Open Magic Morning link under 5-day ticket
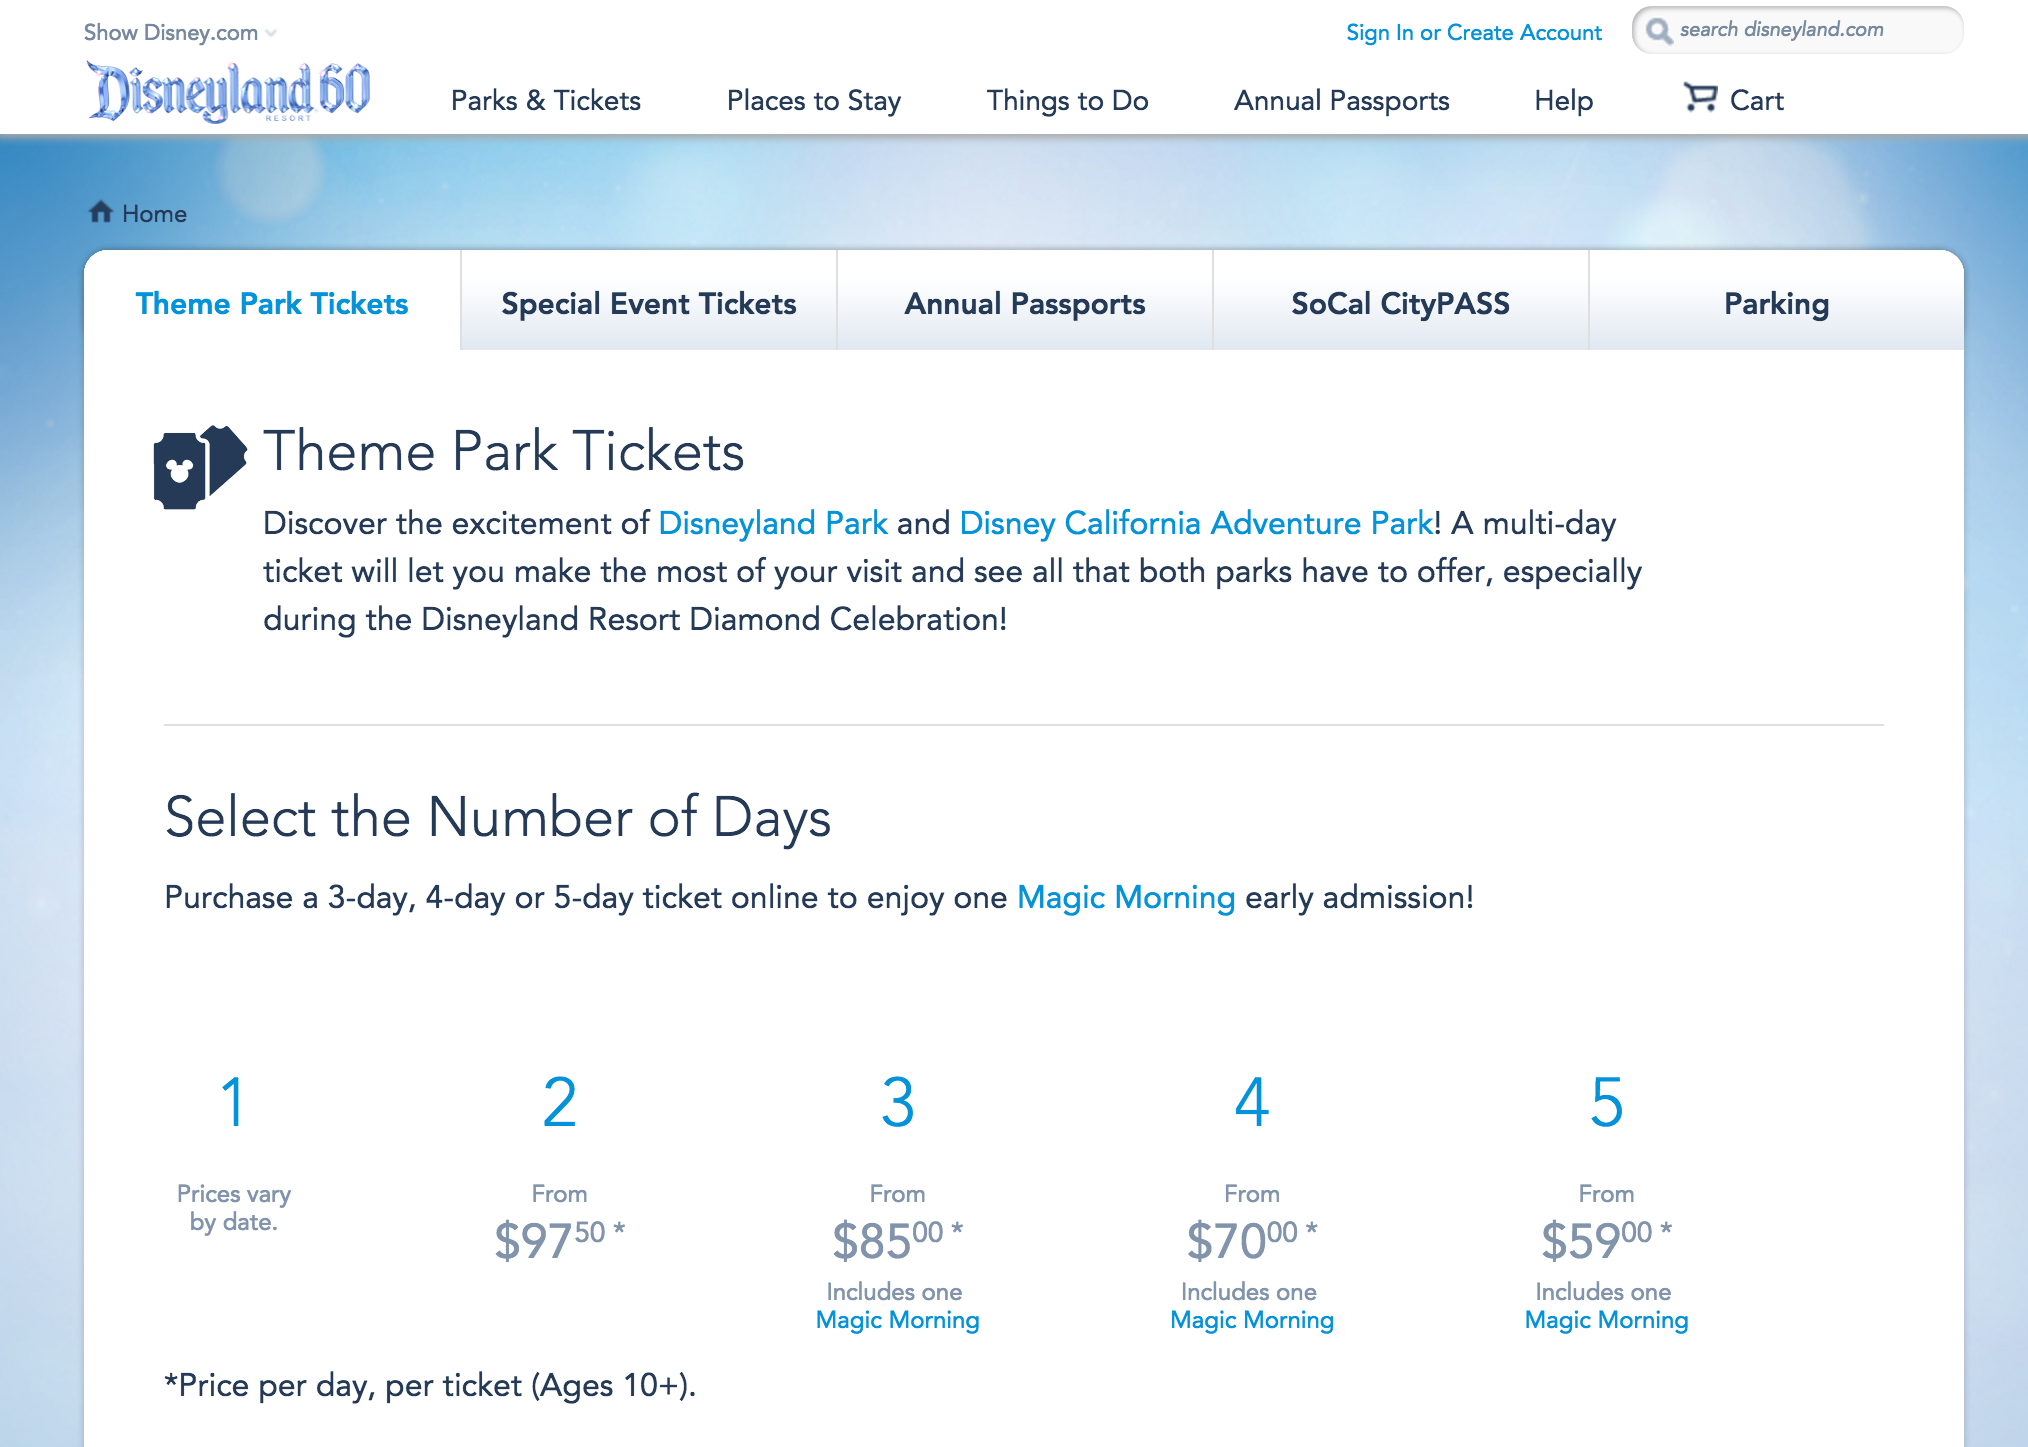 tap(1606, 1320)
